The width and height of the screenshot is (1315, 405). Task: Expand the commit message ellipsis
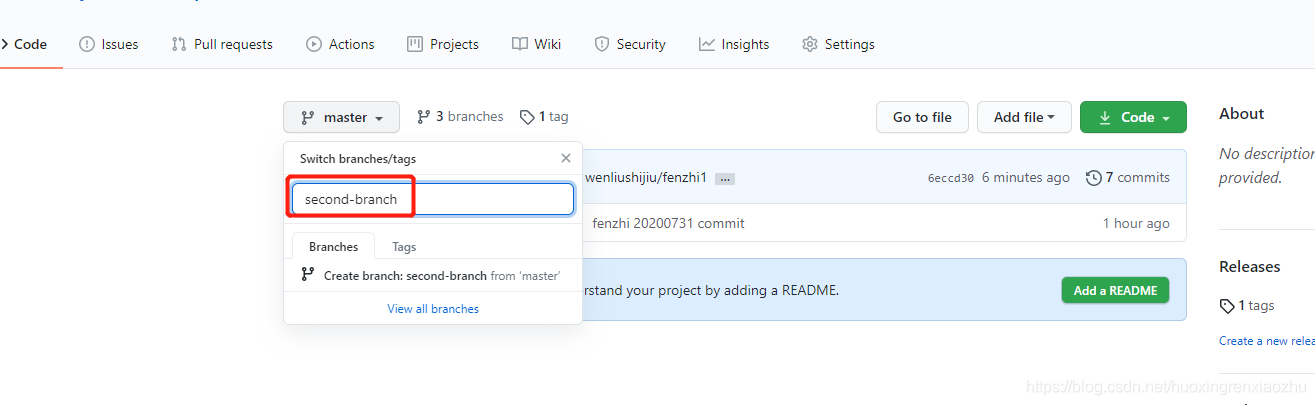pyautogui.click(x=725, y=178)
